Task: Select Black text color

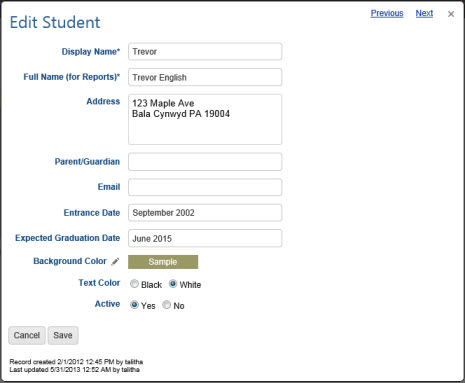Action: point(134,284)
